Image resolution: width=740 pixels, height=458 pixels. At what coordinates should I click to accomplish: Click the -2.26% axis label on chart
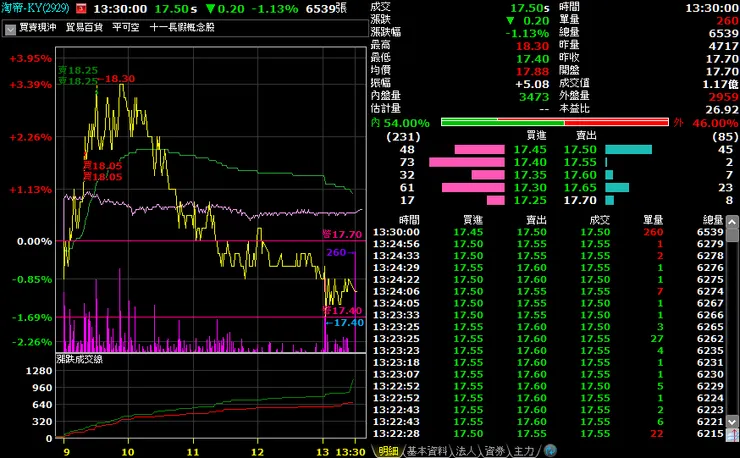coord(32,342)
